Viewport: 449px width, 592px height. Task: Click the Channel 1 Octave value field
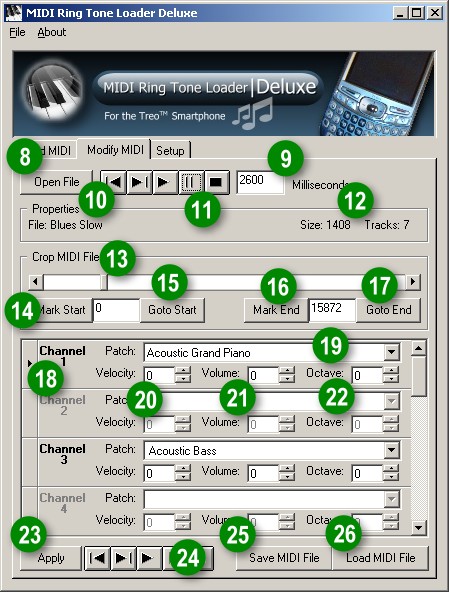pyautogui.click(x=368, y=375)
